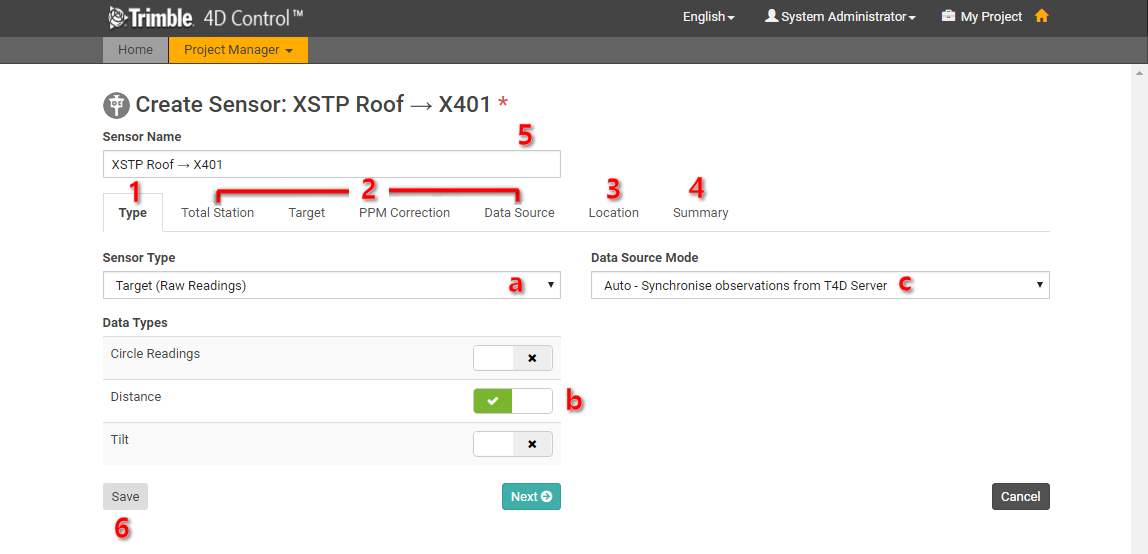1148x554 pixels.
Task: Enable the Tilt data type toggle
Action: tap(512, 444)
